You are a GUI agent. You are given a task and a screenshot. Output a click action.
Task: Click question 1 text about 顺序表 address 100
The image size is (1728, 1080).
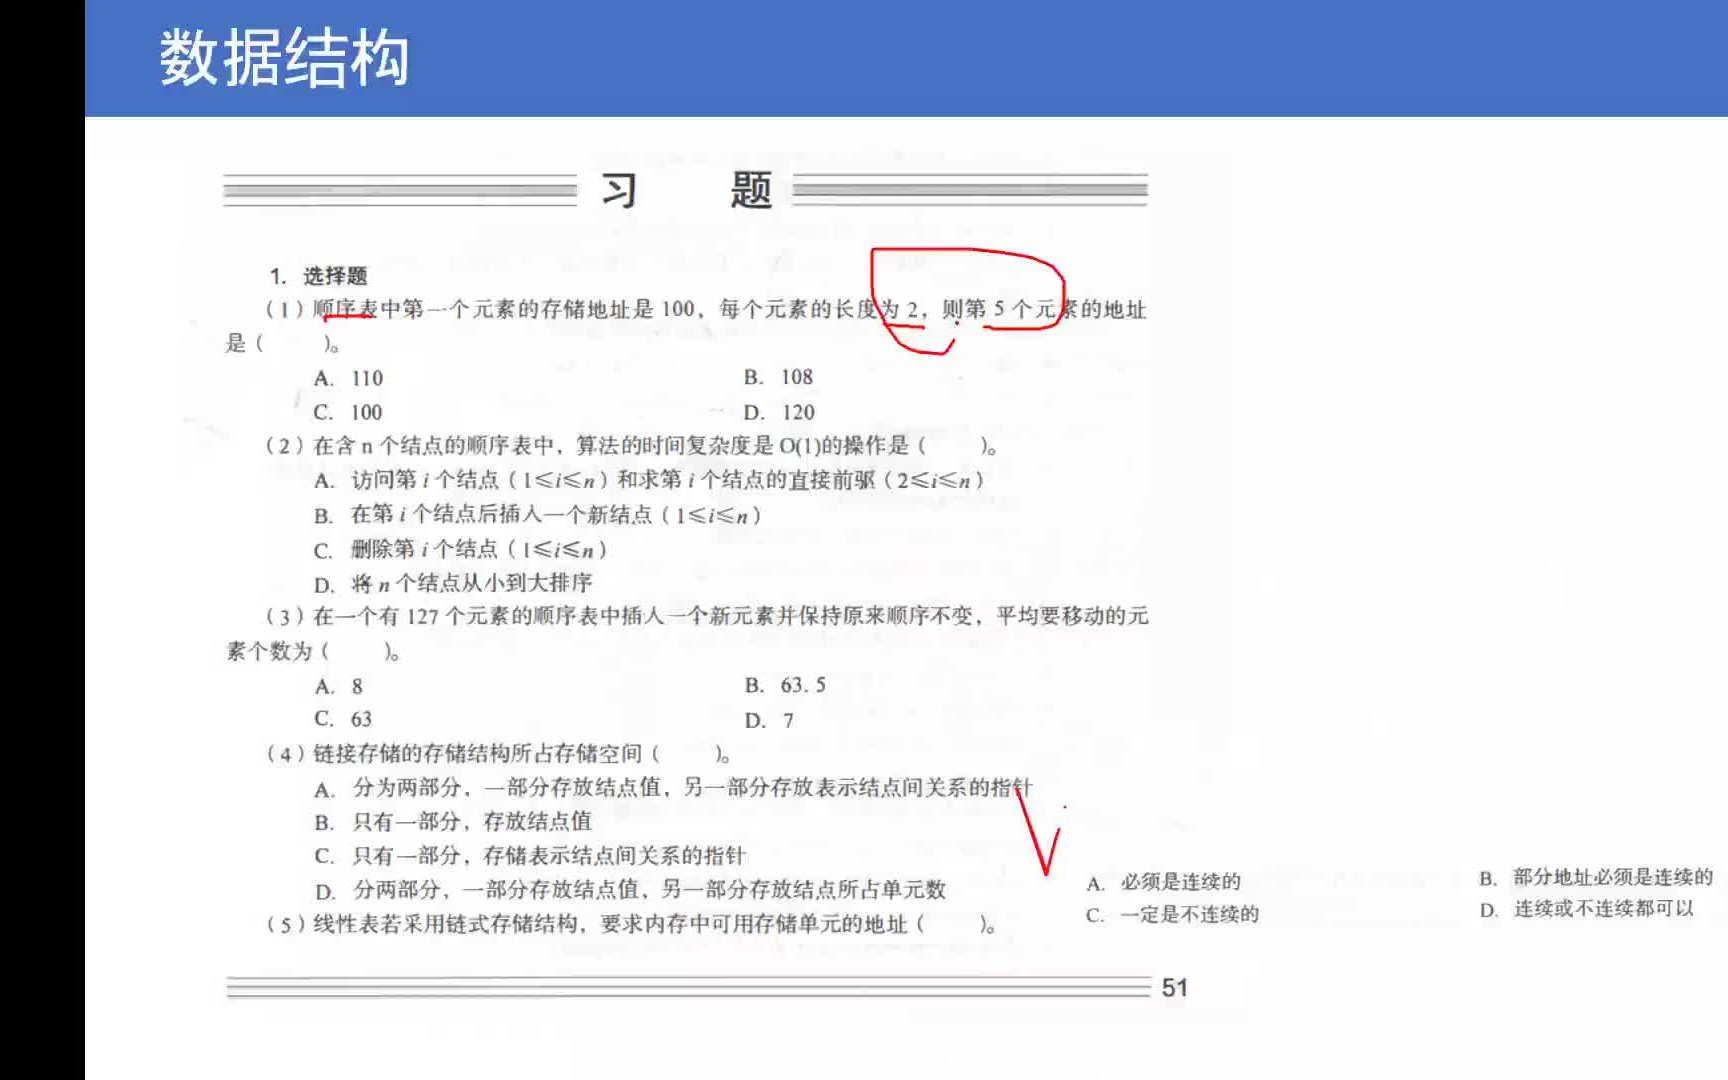686,326
